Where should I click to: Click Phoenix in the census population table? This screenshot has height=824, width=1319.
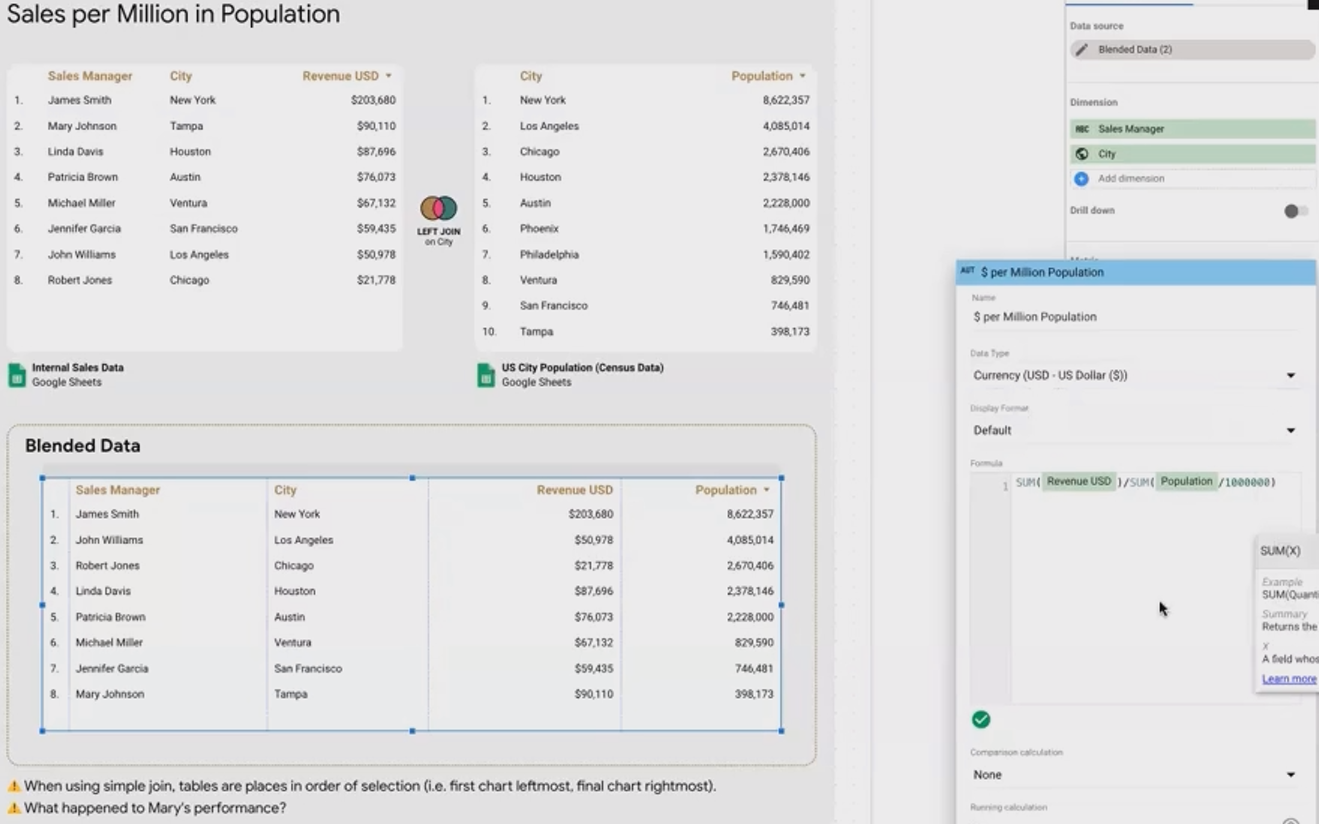coord(539,229)
